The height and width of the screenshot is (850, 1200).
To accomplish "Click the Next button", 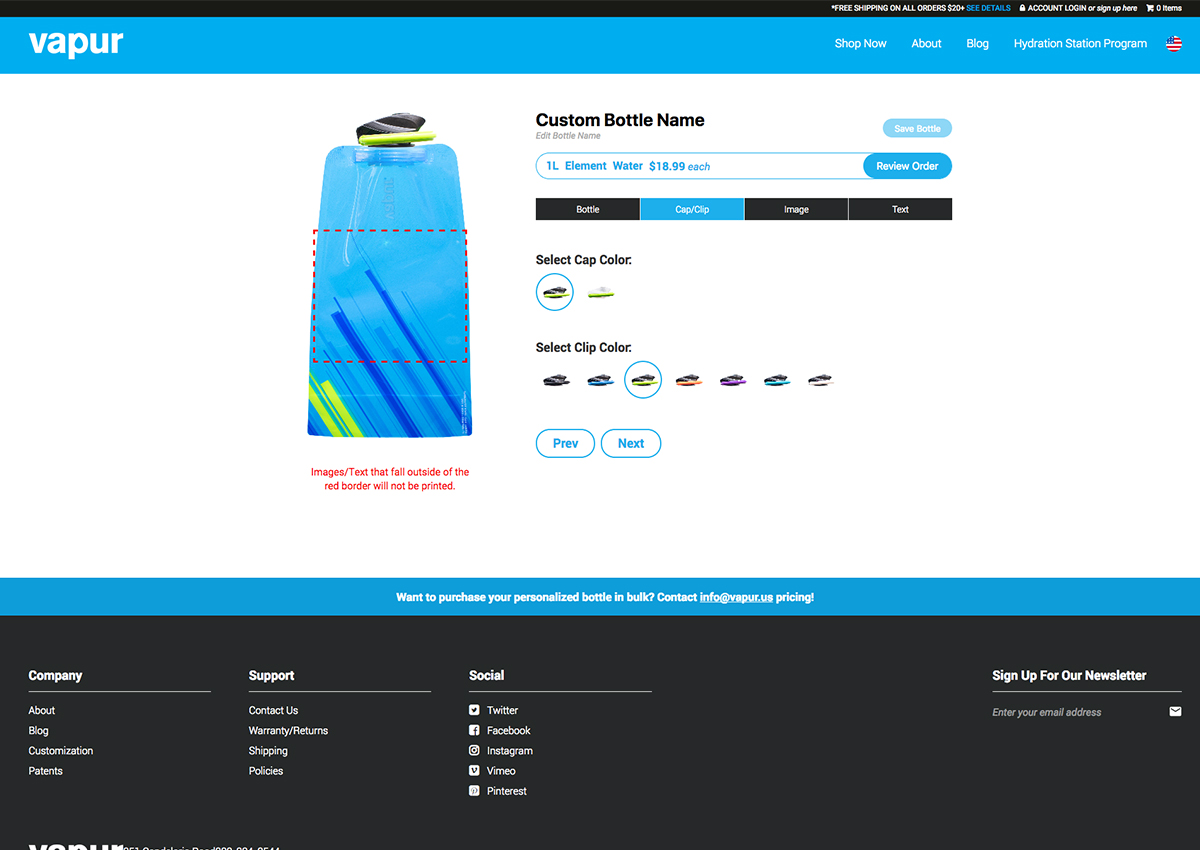I will (631, 443).
